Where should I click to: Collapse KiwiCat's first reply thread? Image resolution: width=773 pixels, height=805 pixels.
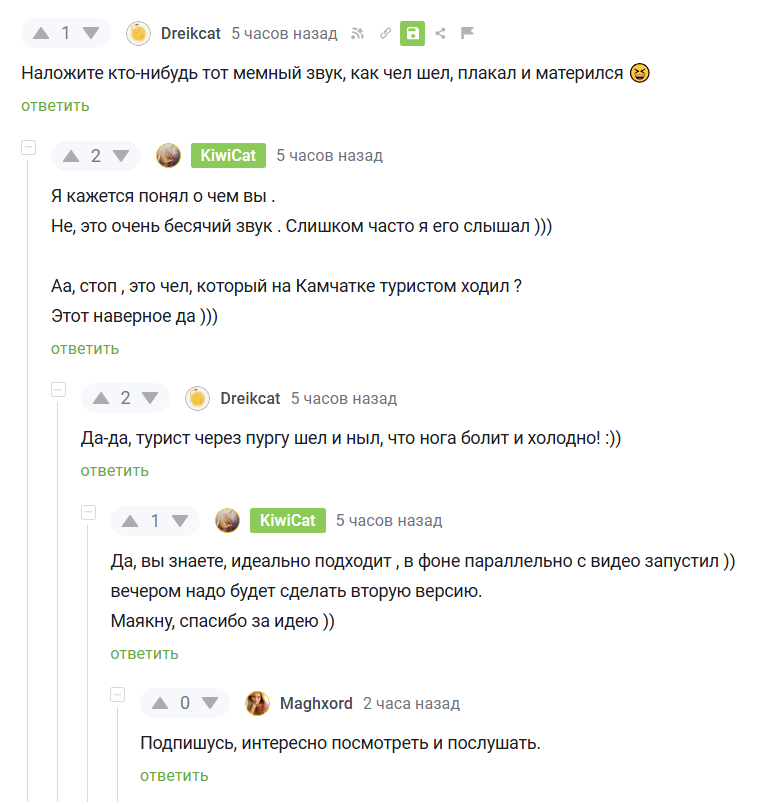pyautogui.click(x=28, y=147)
